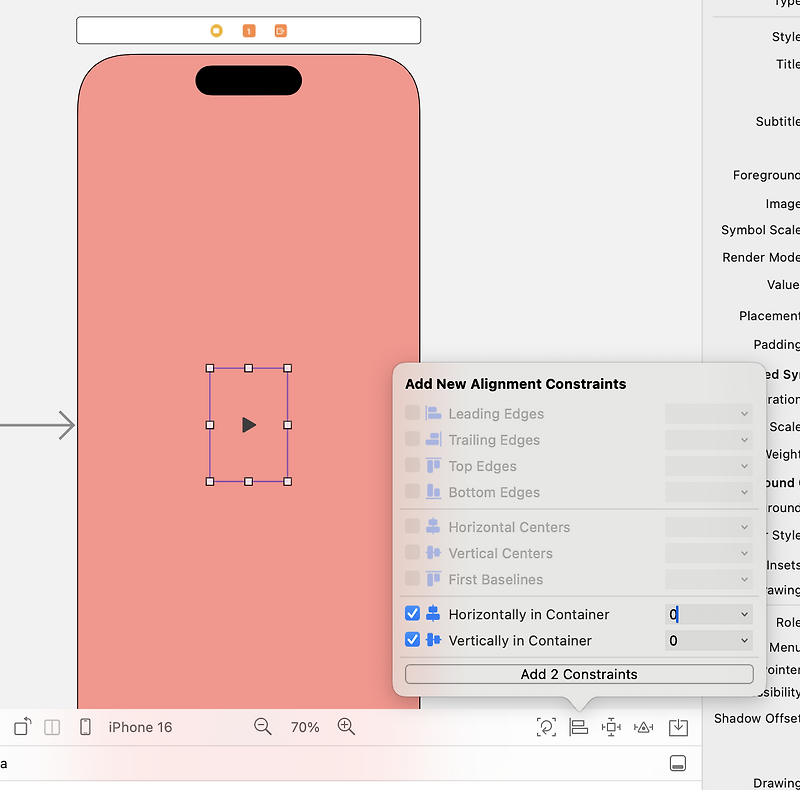Open the Update Frames tool
The height and width of the screenshot is (790, 800).
click(546, 727)
